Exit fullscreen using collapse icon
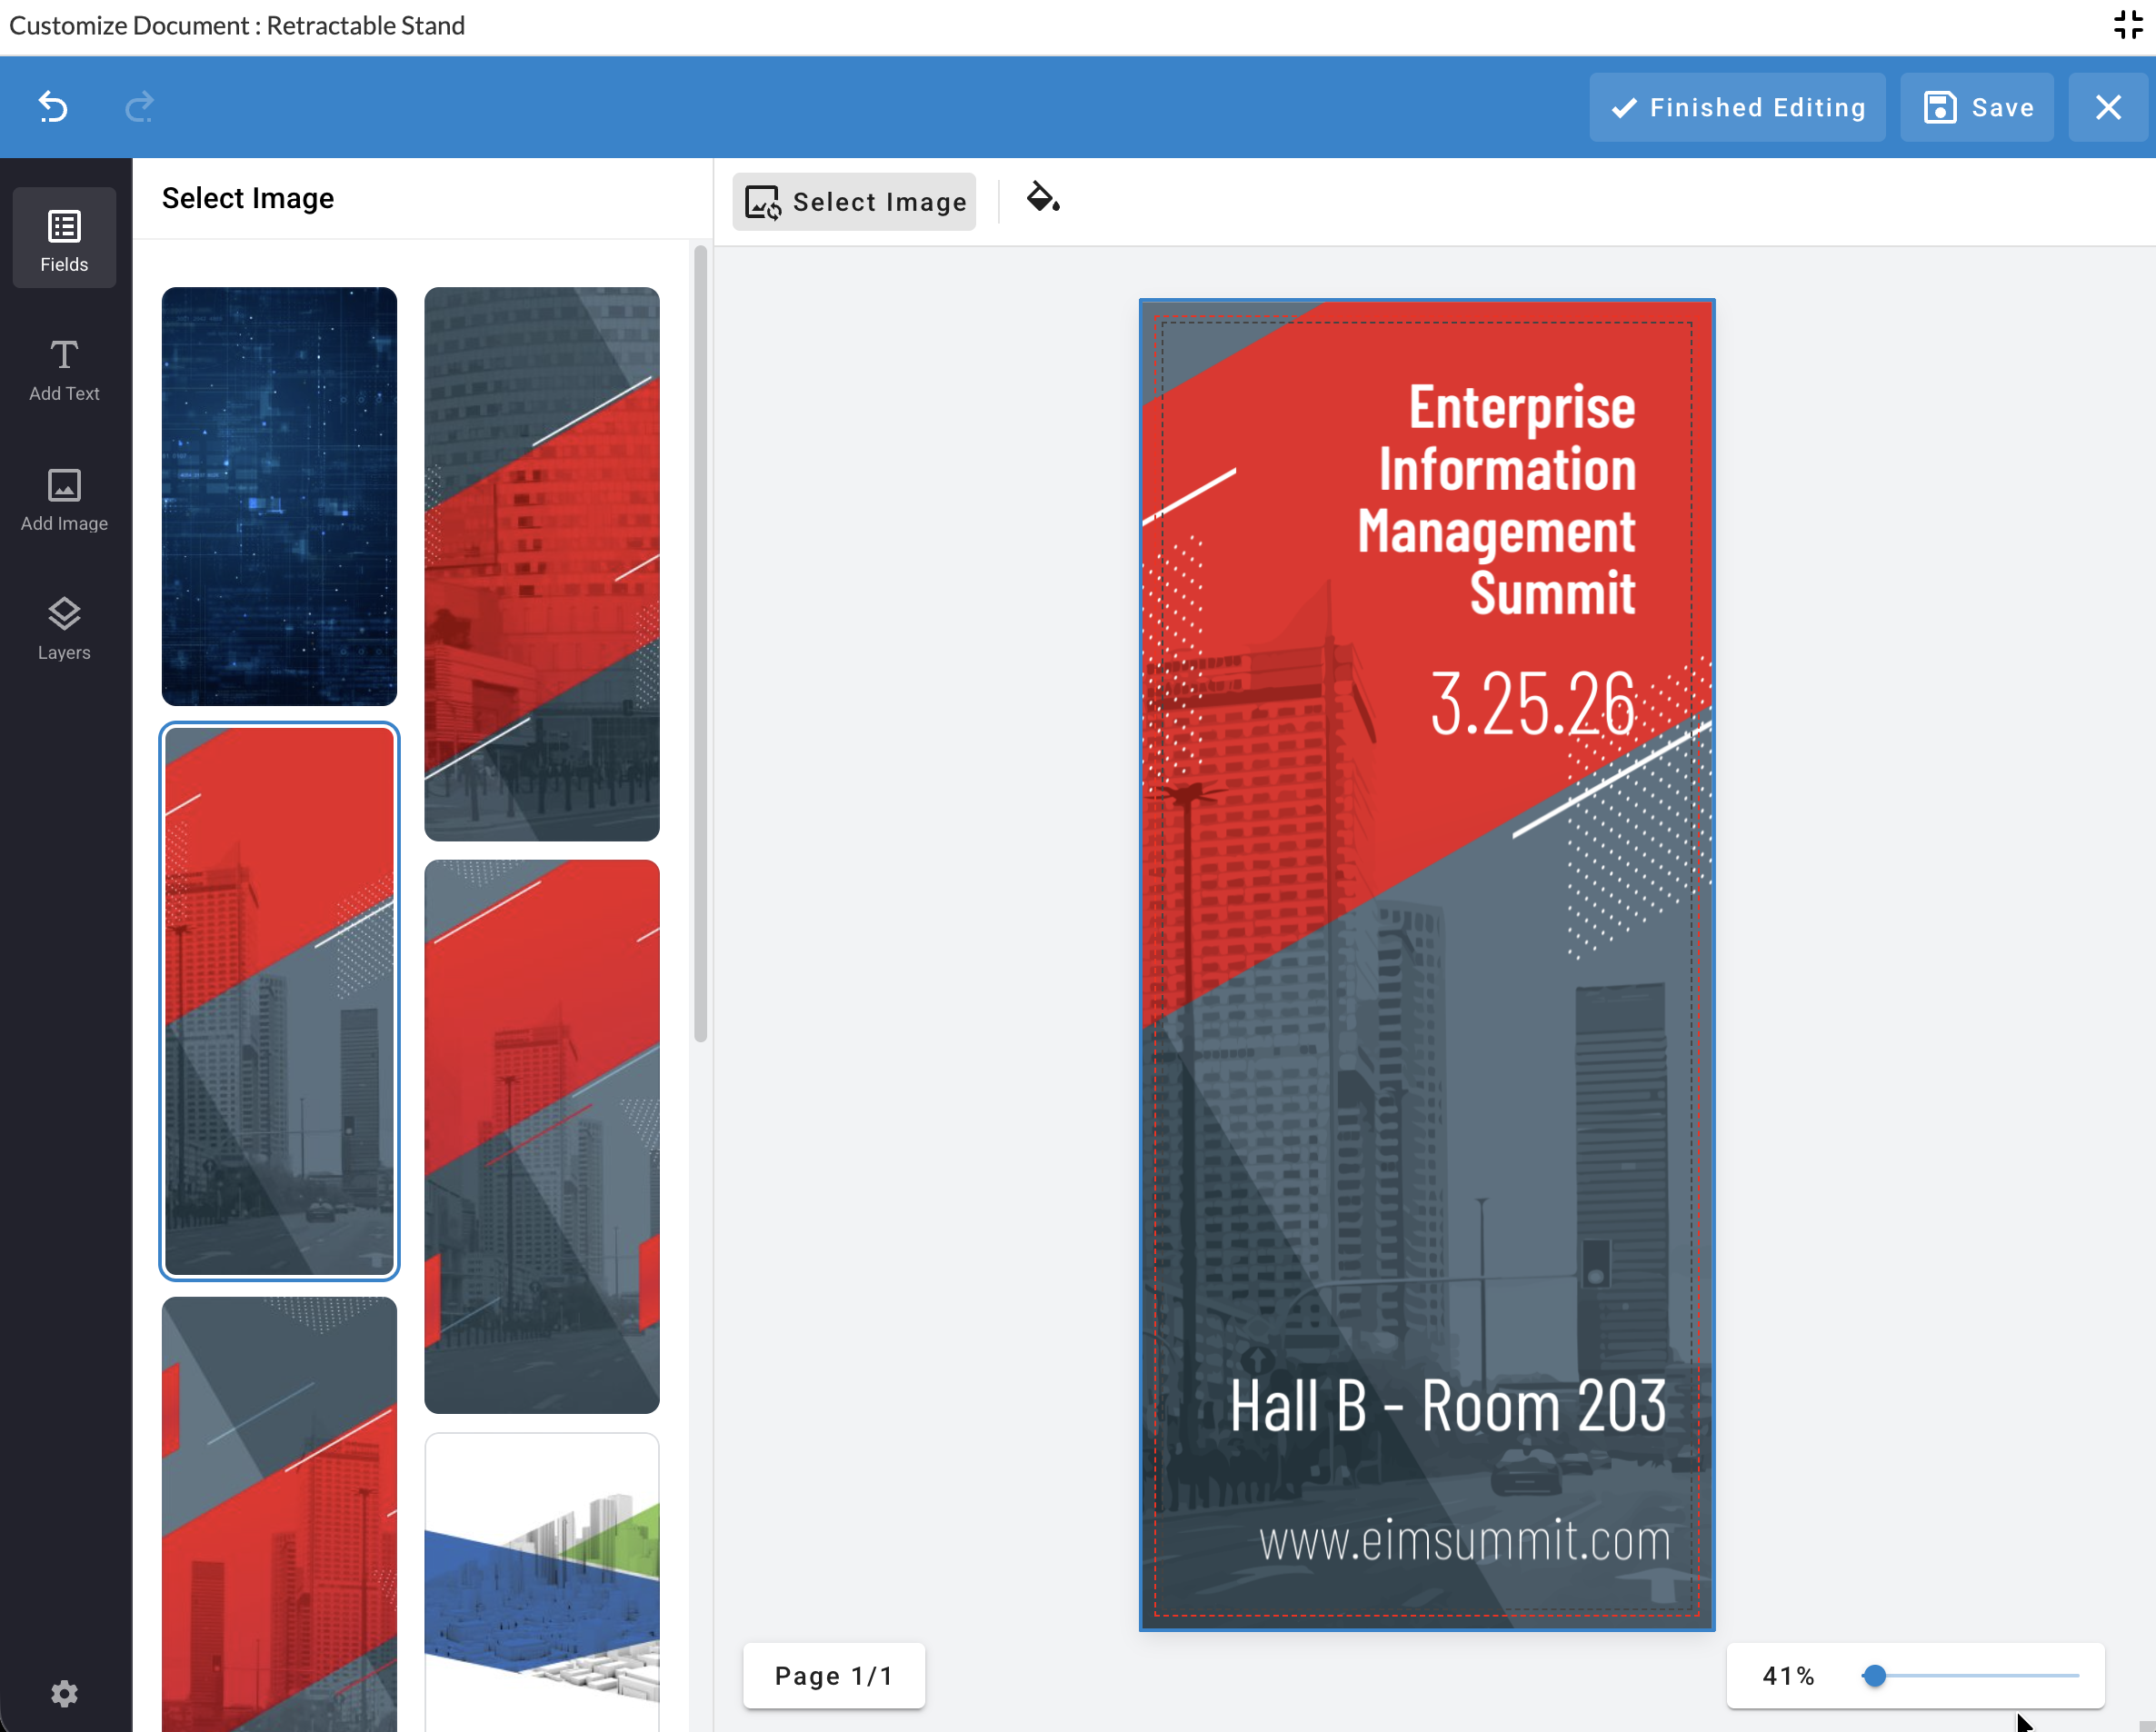2156x1732 pixels. coord(2128,24)
